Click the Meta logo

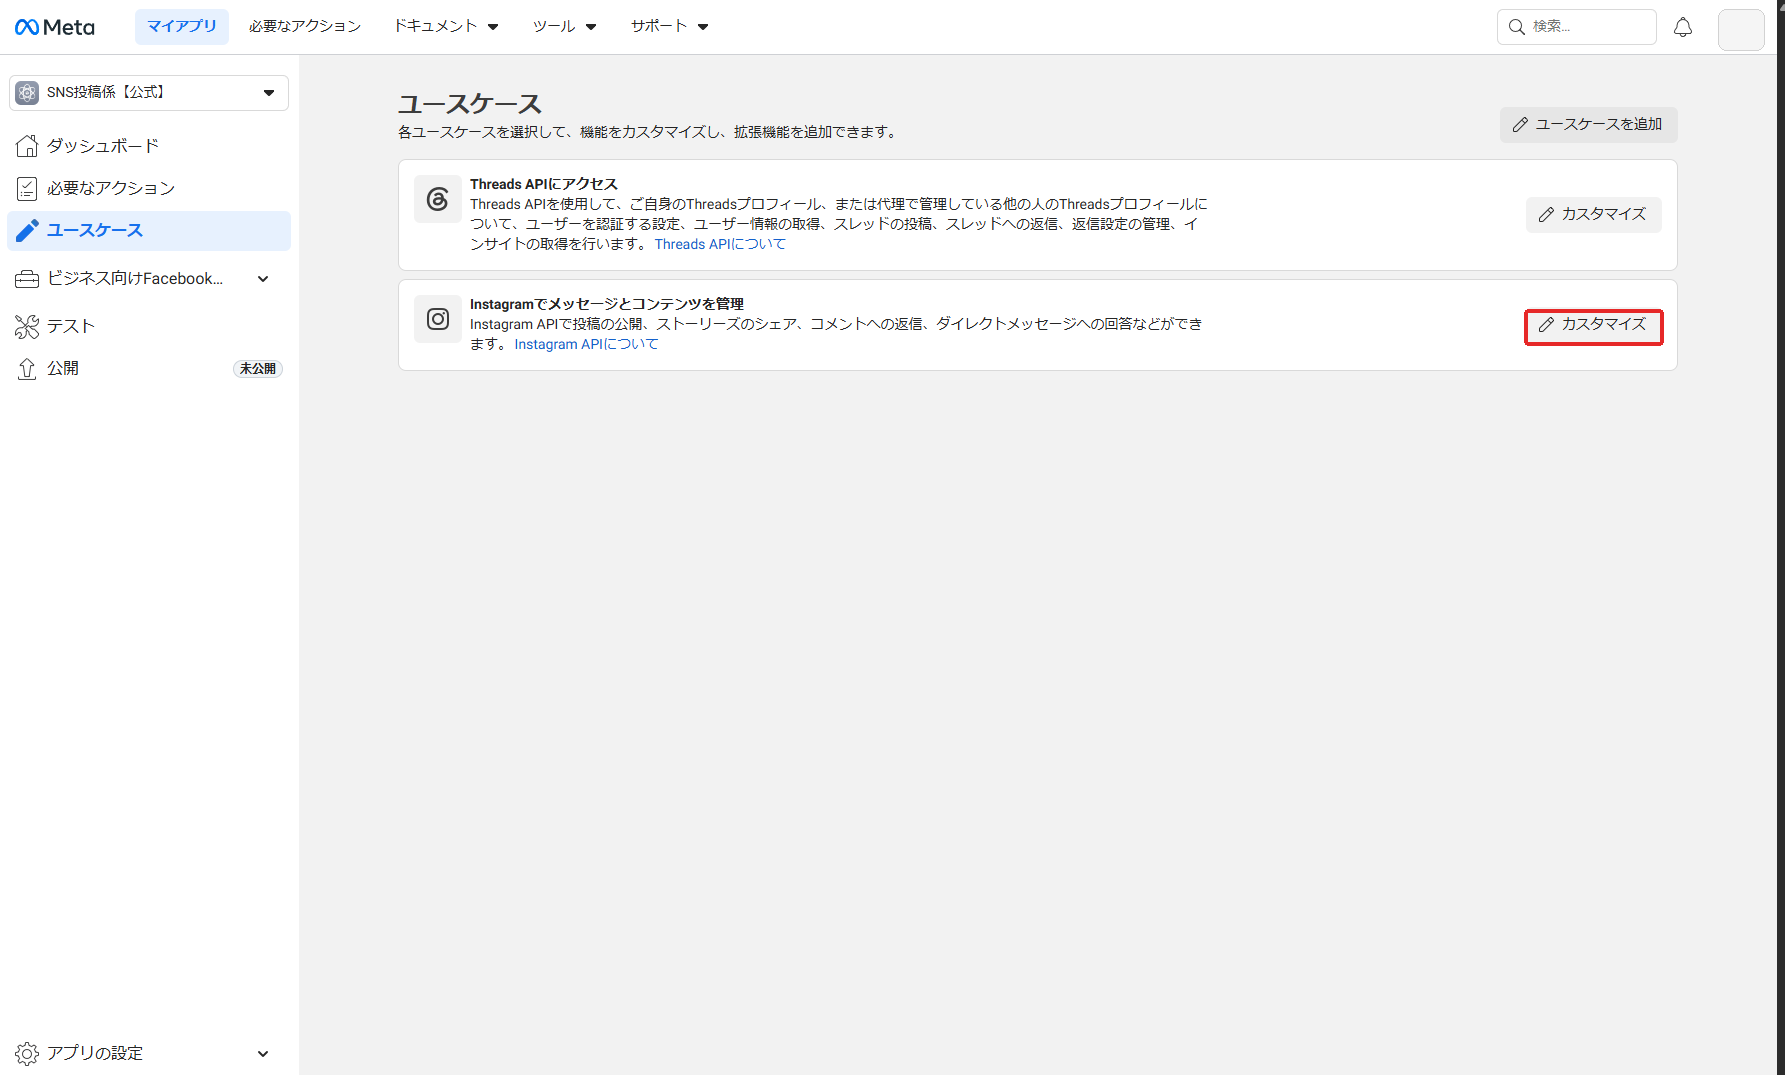coord(55,27)
